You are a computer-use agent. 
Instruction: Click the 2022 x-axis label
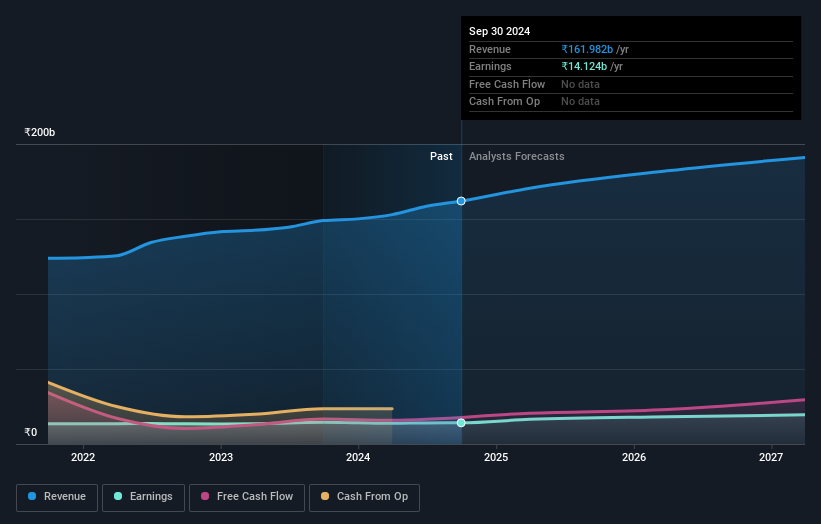tap(83, 458)
